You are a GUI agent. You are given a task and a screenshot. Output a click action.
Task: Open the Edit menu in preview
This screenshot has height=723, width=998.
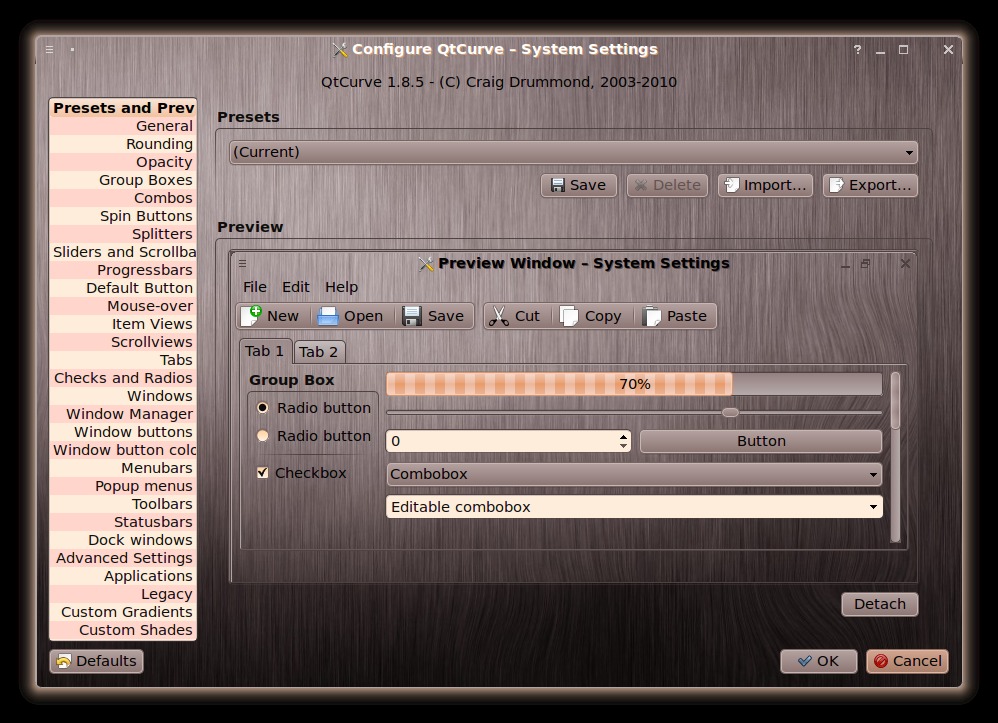(296, 287)
